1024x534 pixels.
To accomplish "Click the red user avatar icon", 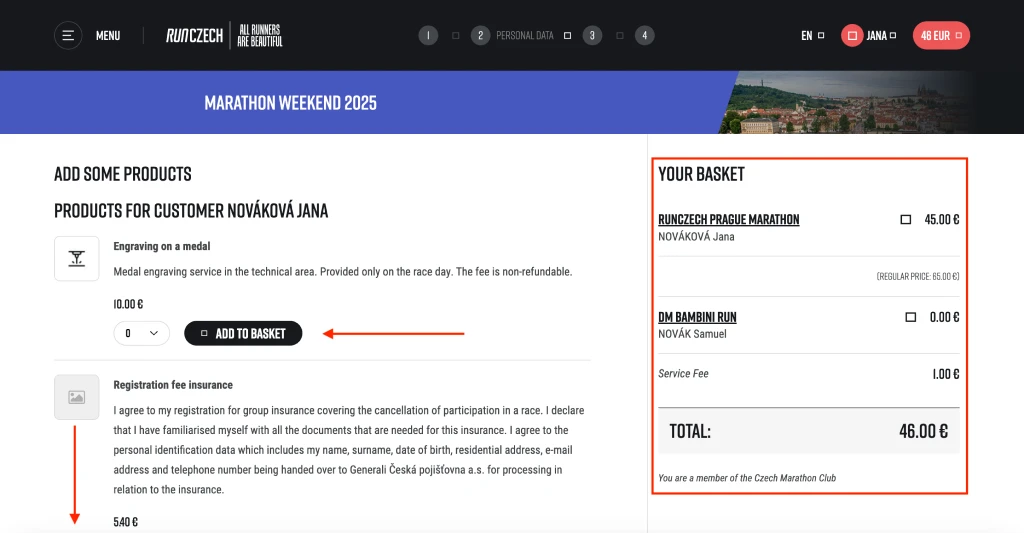I will click(x=852, y=35).
